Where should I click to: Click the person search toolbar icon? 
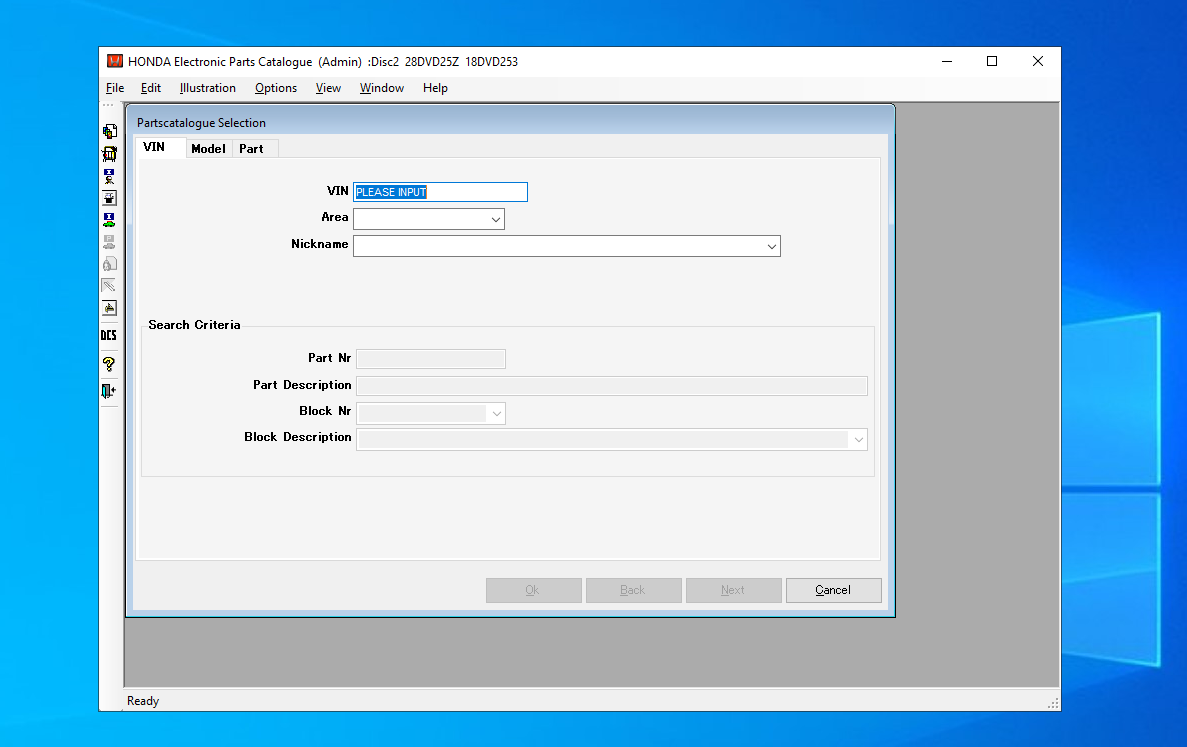coord(109,176)
